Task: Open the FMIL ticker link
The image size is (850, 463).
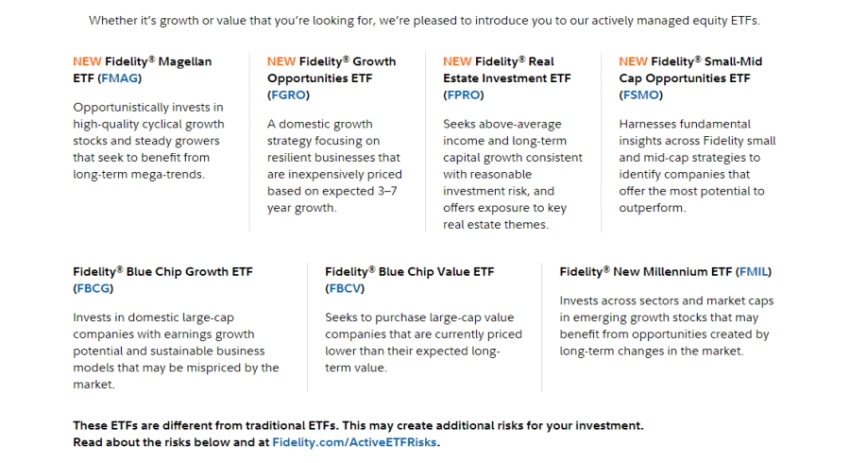Action: coord(754,272)
